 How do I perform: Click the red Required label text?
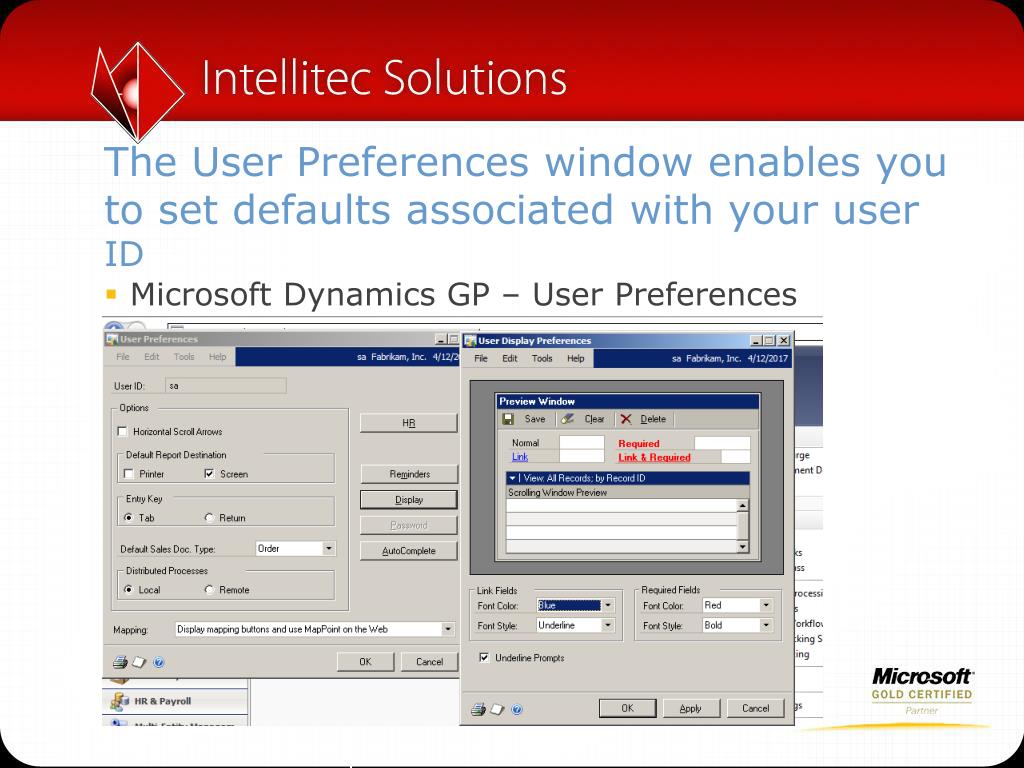639,443
